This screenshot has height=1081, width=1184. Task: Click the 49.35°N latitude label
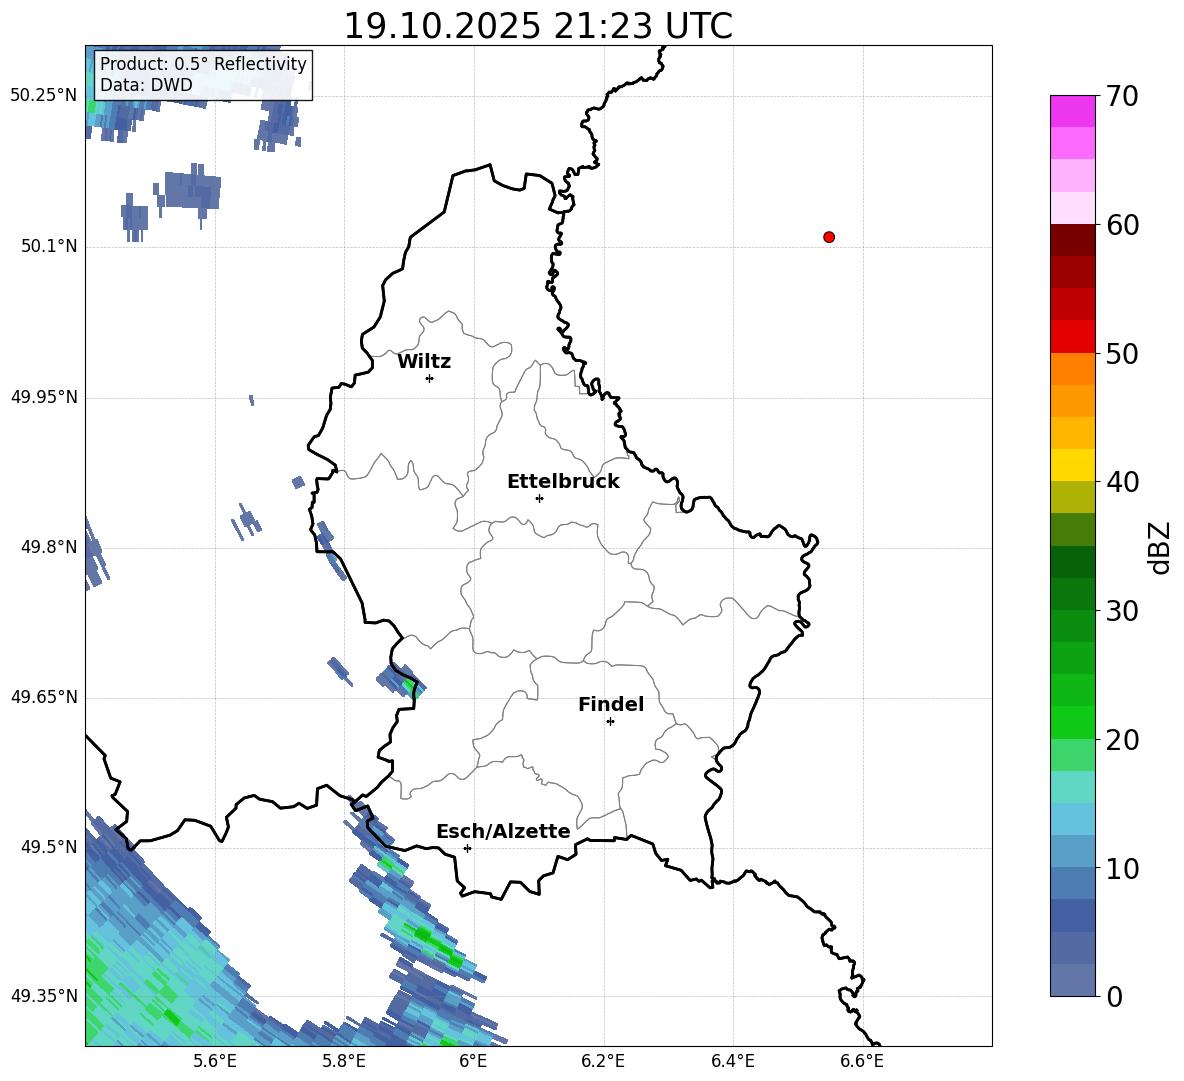point(44,996)
